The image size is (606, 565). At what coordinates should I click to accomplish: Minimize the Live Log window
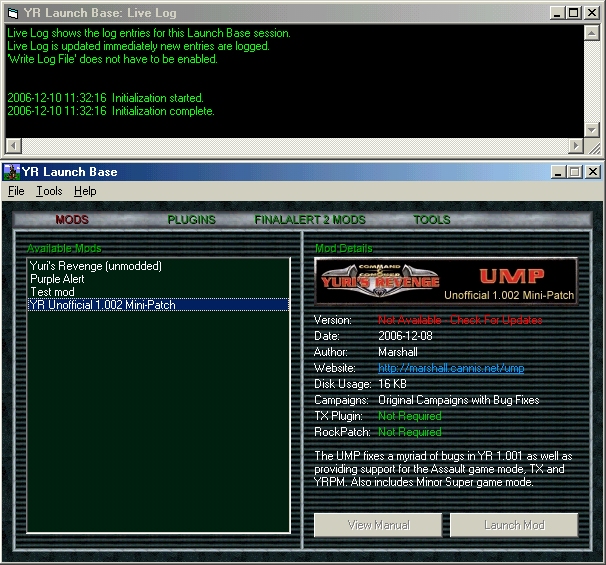click(560, 12)
